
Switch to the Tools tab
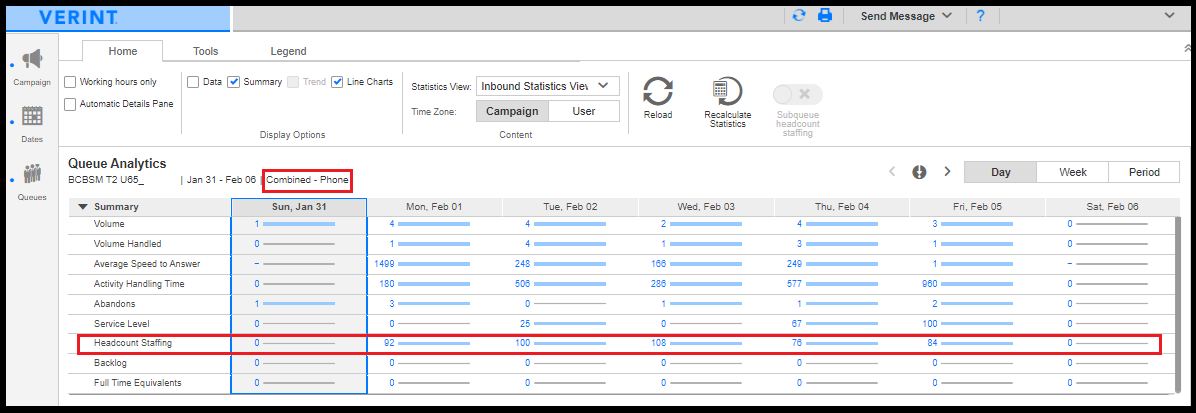point(205,51)
